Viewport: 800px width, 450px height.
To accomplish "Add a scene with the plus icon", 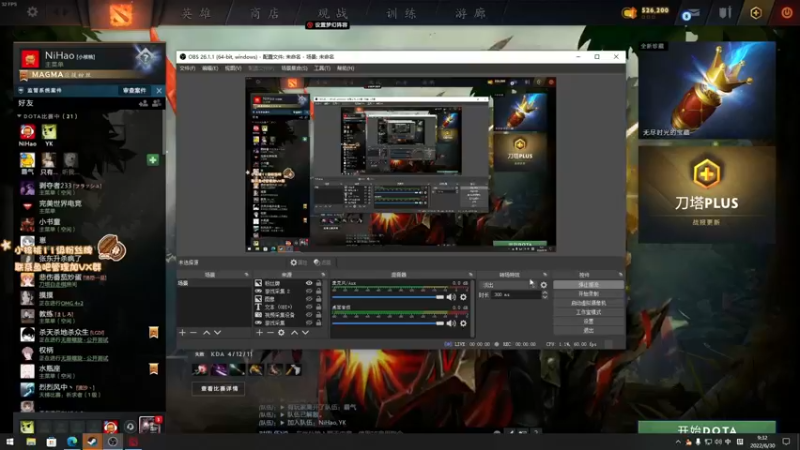I will (182, 333).
